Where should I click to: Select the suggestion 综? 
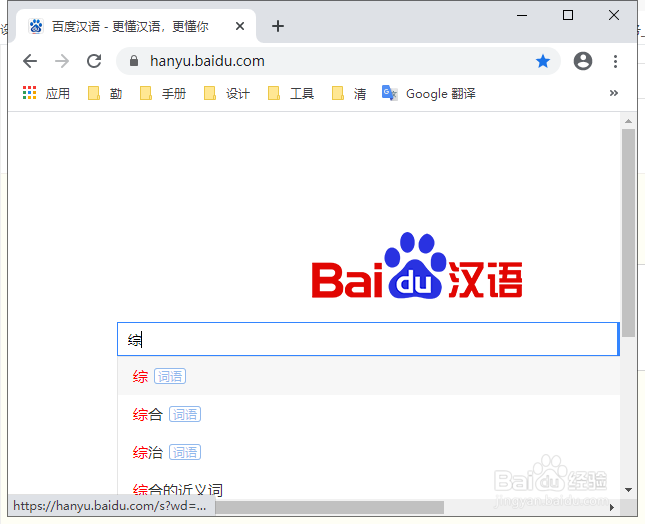point(368,376)
